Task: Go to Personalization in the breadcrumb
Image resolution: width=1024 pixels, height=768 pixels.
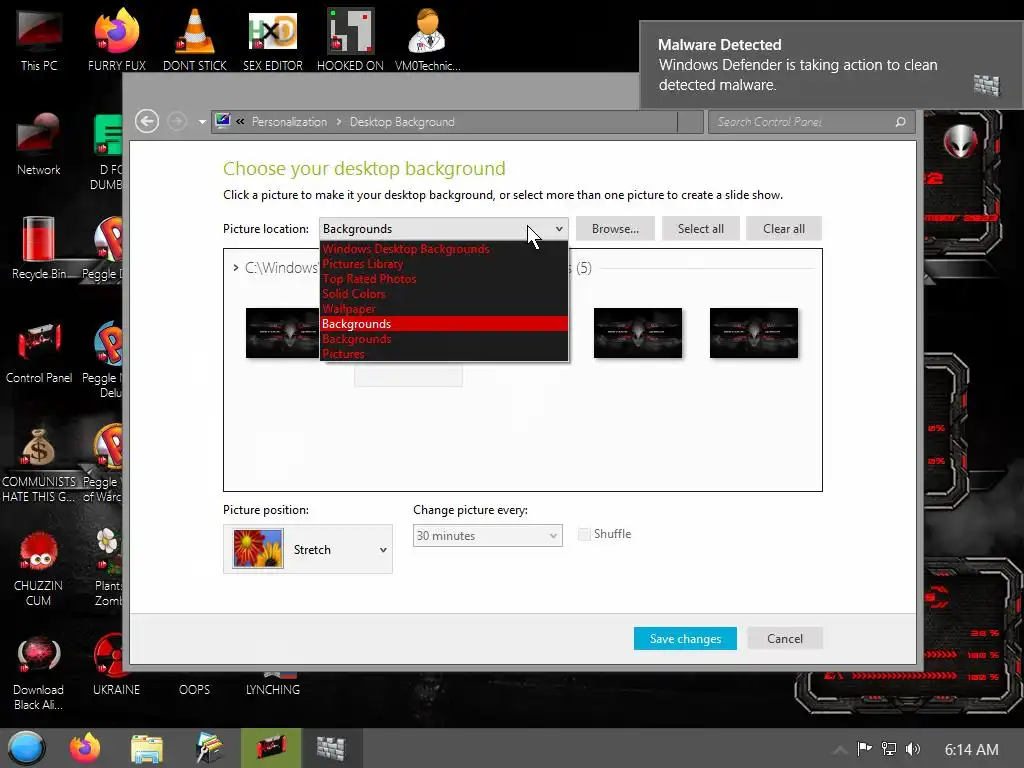Action: 289,121
